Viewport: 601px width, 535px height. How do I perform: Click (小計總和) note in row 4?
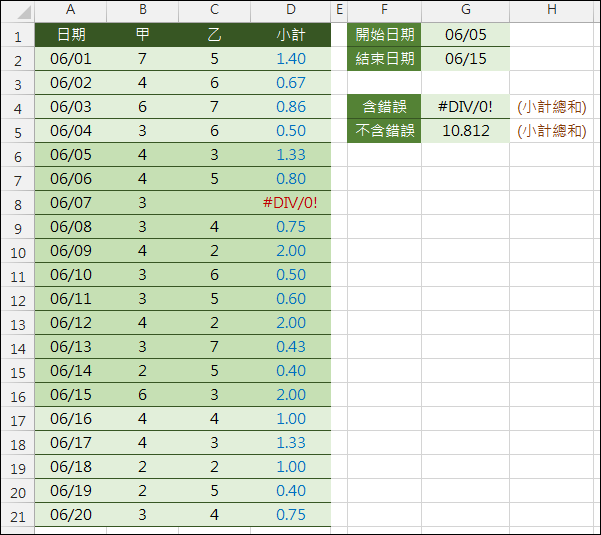click(552, 107)
